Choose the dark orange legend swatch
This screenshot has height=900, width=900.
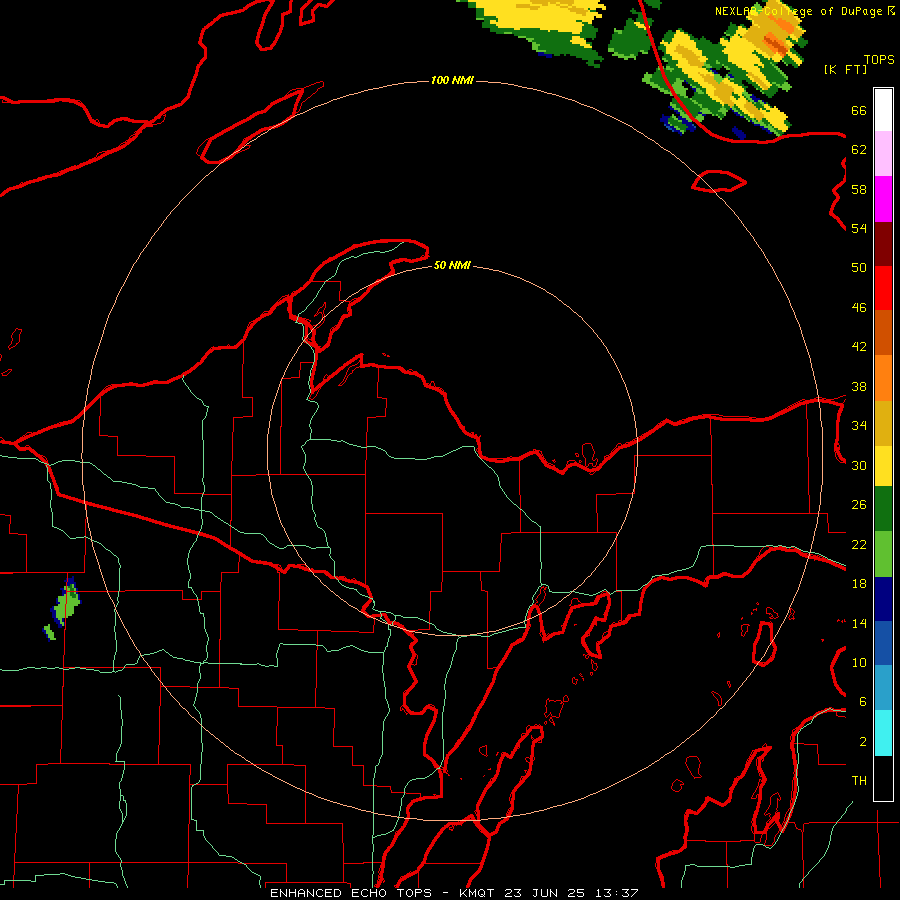point(883,332)
